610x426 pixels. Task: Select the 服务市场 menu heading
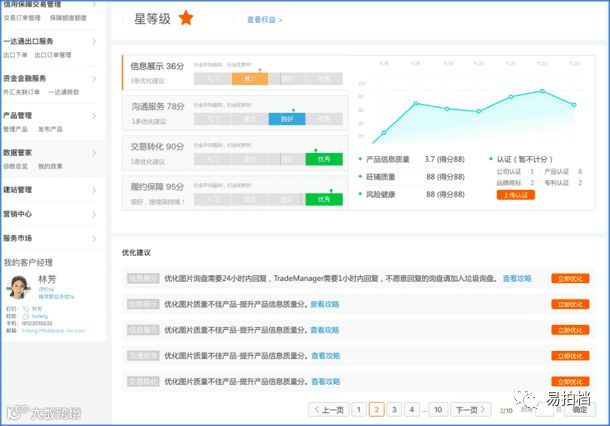click(18, 238)
